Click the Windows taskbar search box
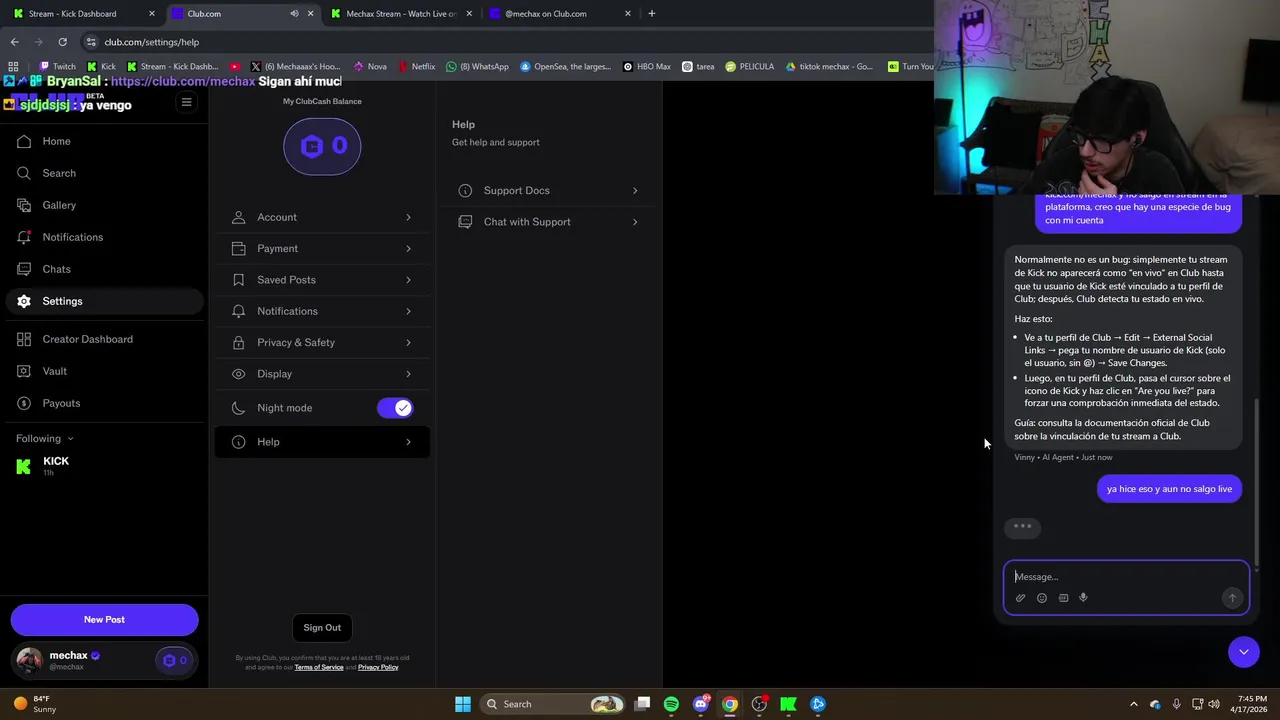The height and width of the screenshot is (720, 1280). (x=552, y=704)
